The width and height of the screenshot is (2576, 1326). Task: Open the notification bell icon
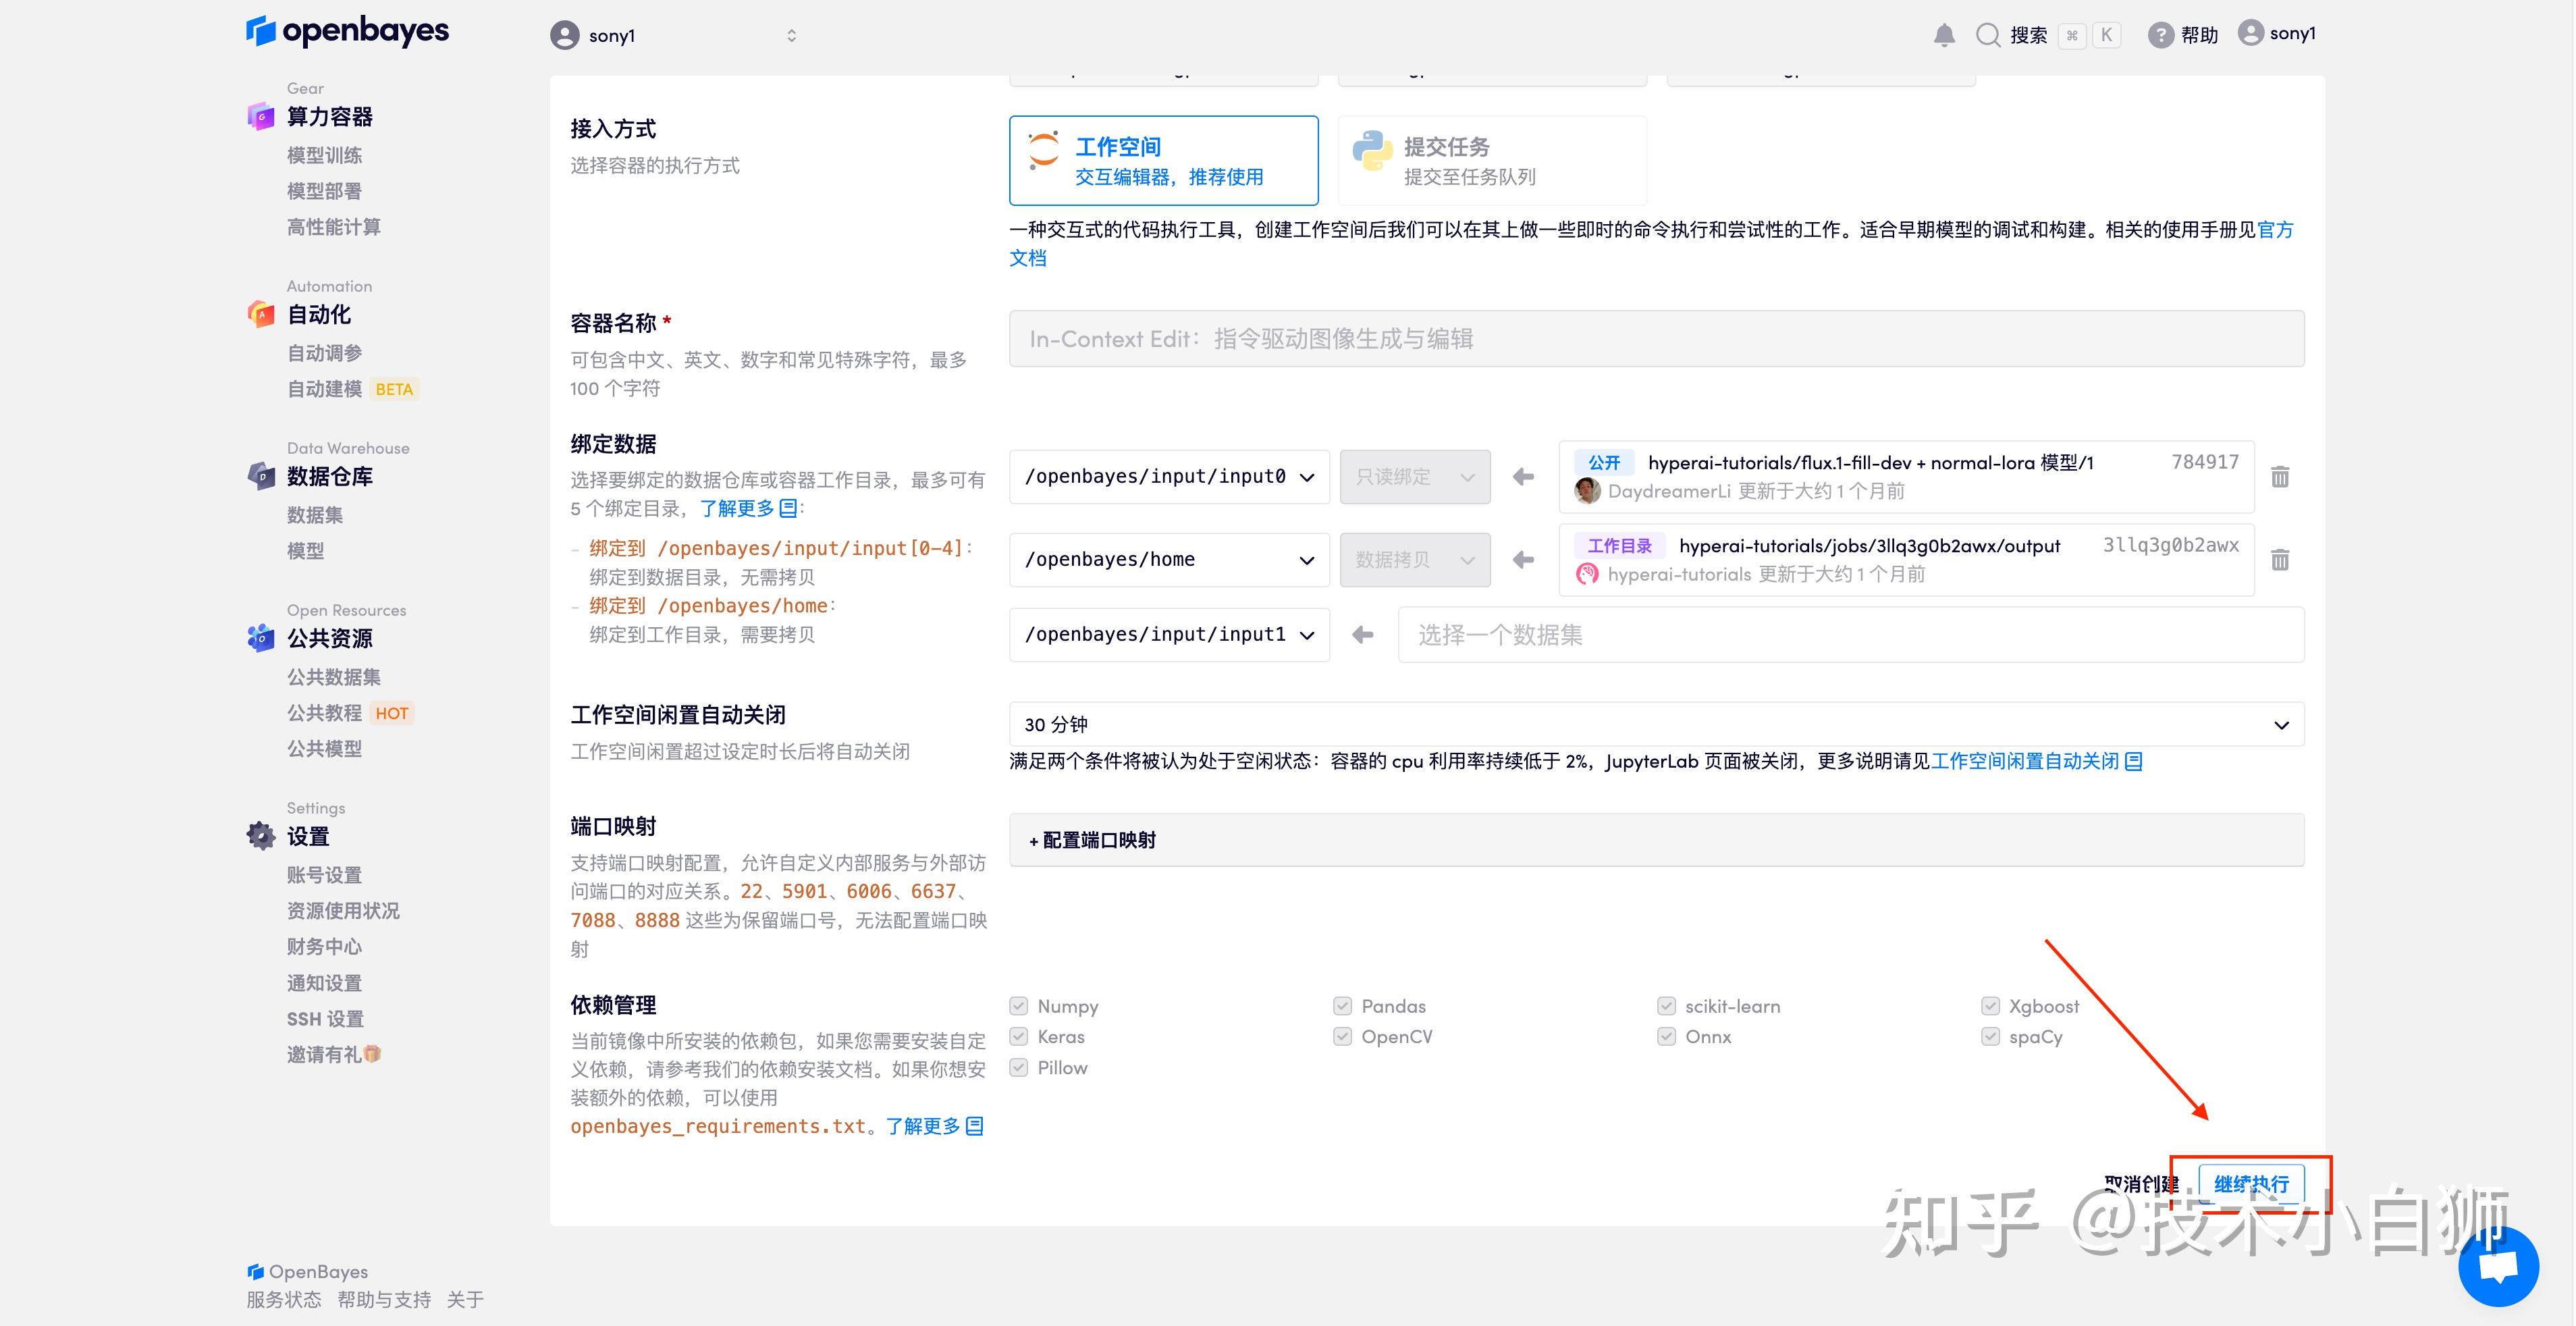click(1944, 34)
